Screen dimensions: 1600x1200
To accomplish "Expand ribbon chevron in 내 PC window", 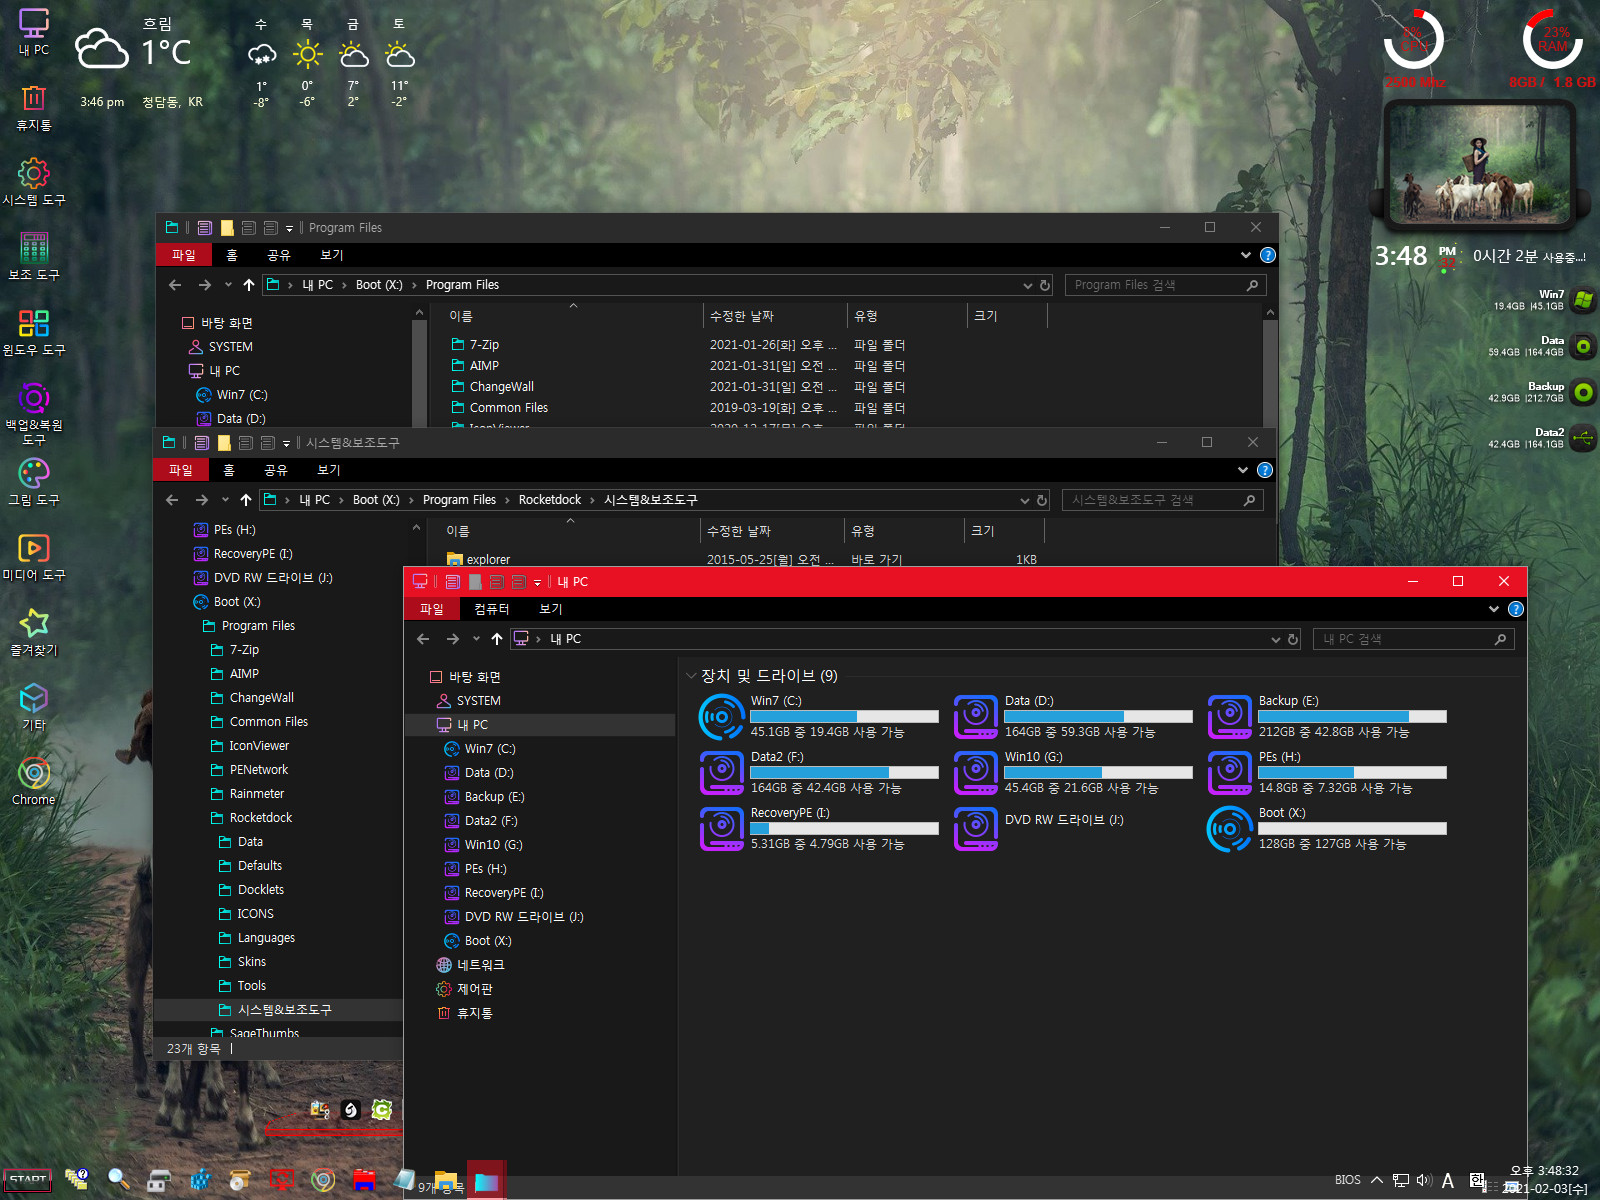I will tap(1494, 609).
